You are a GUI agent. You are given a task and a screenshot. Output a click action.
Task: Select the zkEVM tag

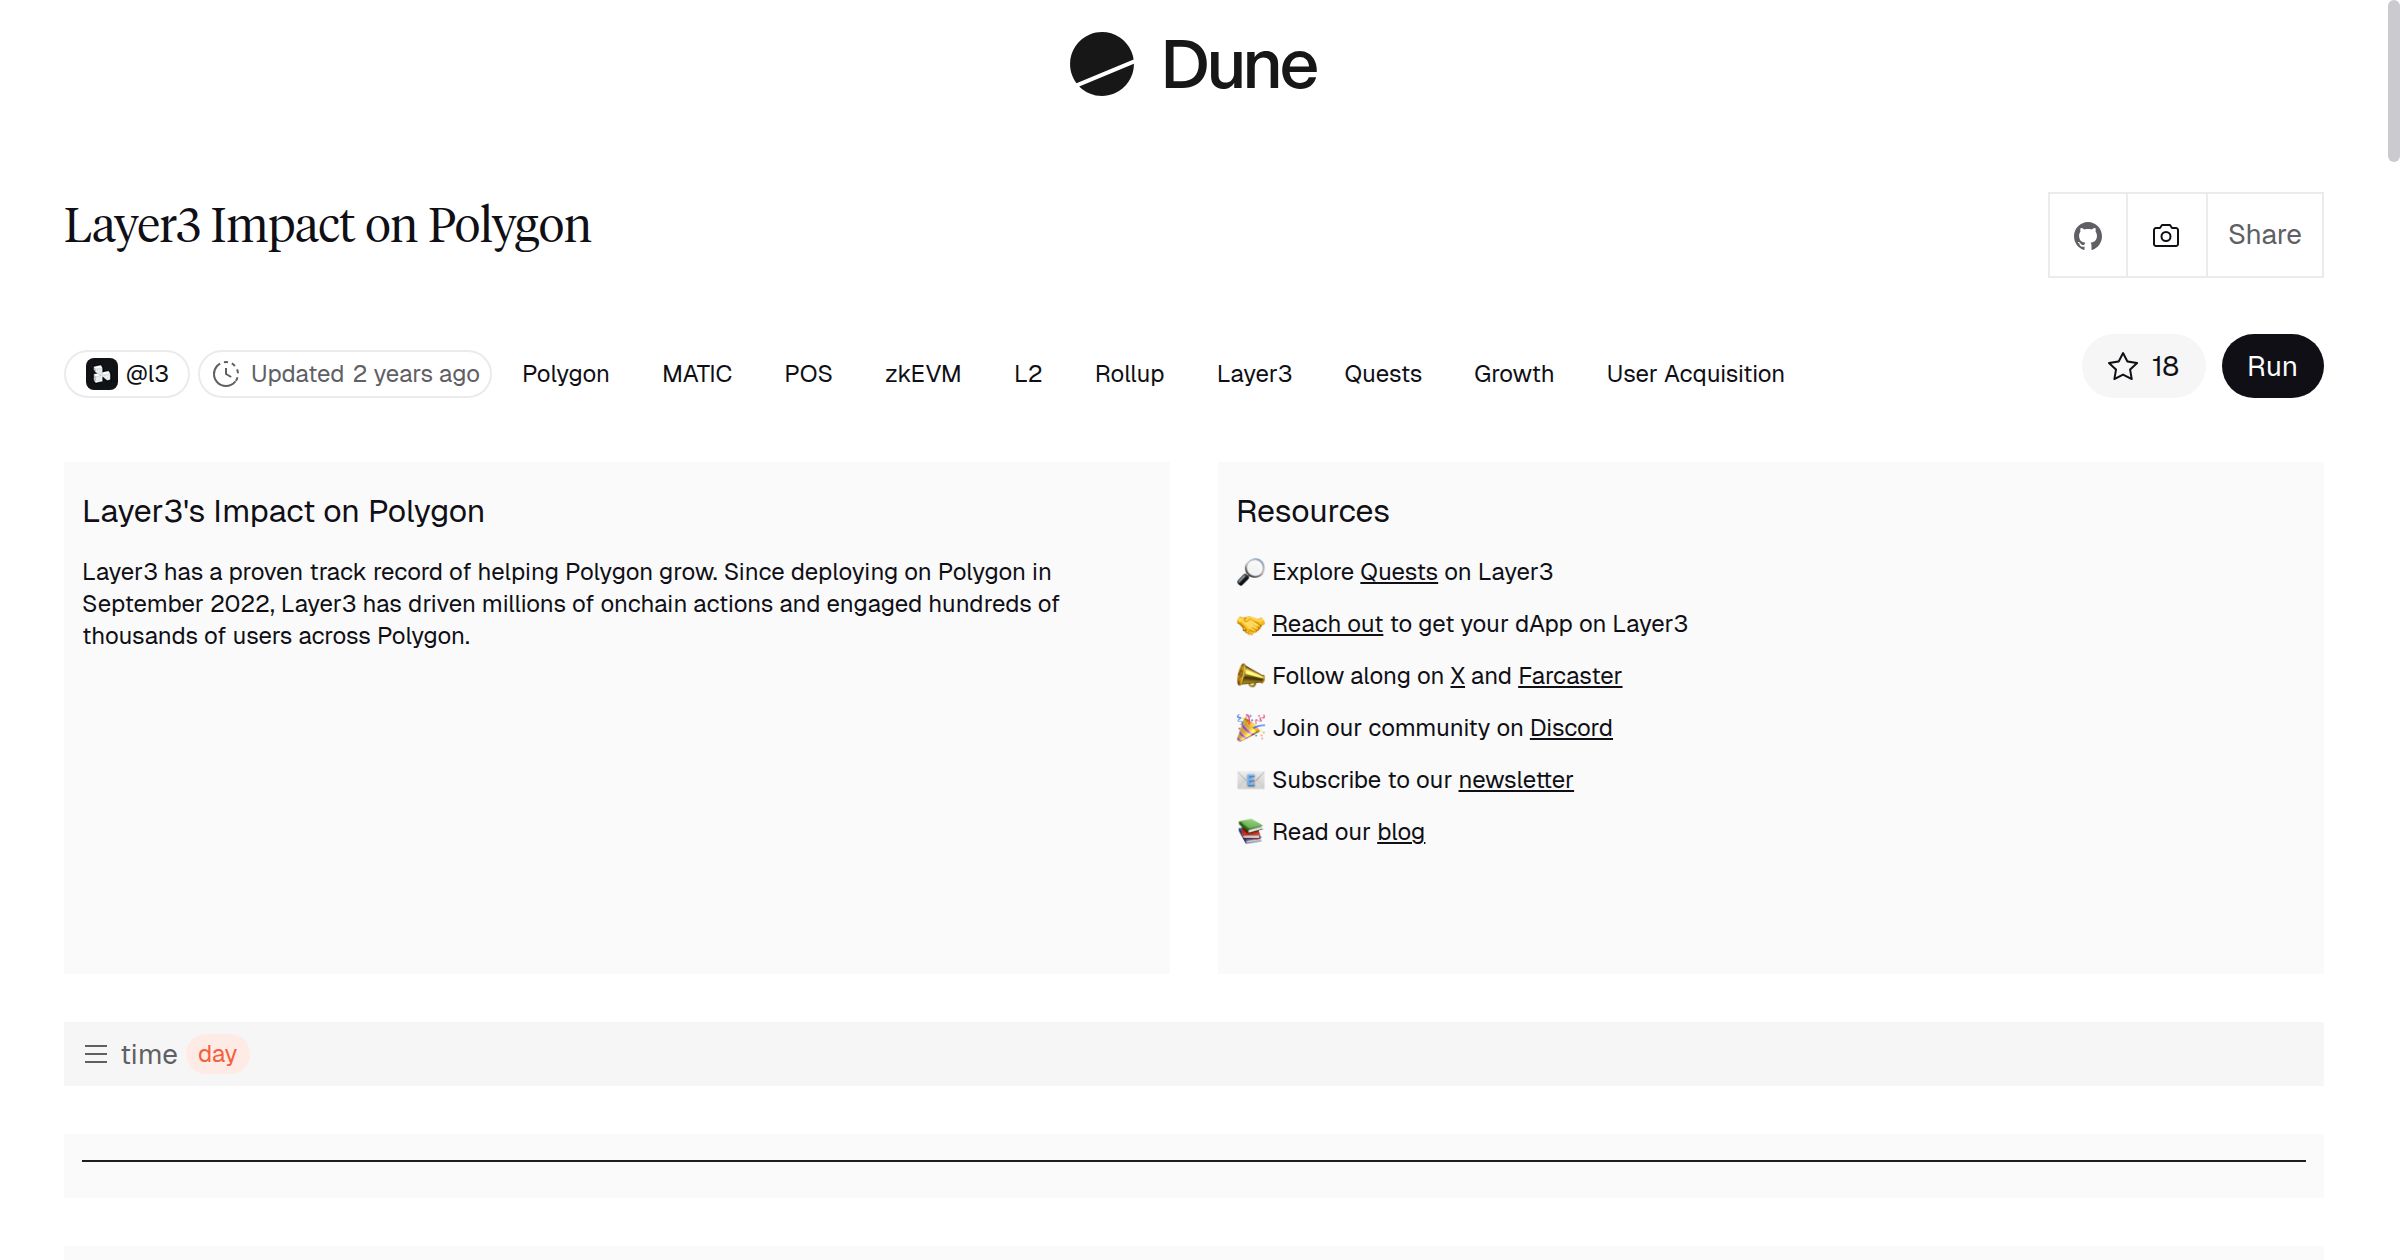point(922,374)
